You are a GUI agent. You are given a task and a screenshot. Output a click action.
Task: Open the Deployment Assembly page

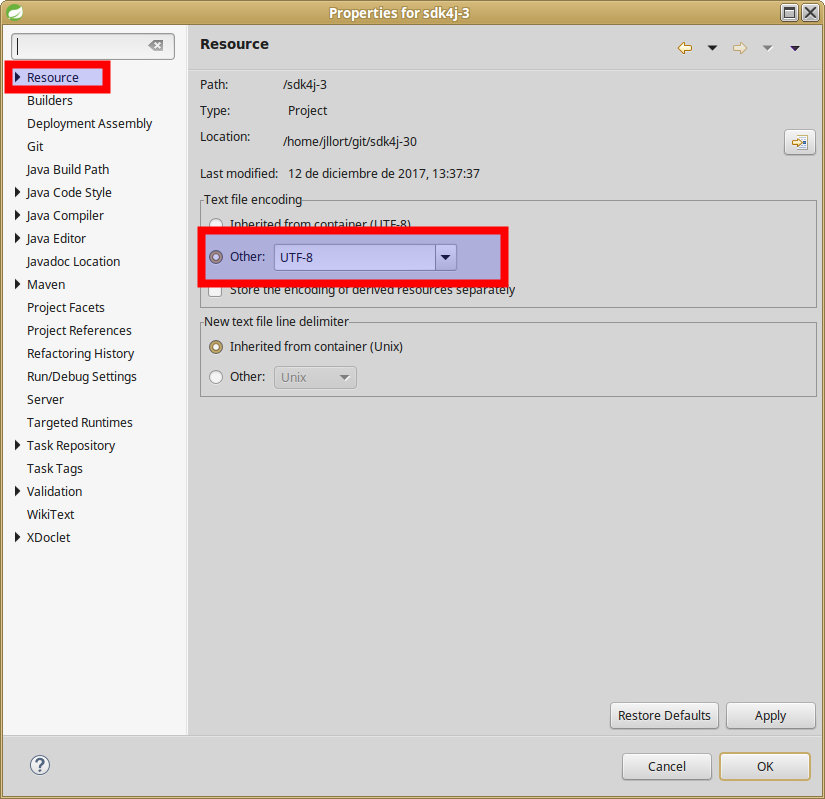click(89, 124)
